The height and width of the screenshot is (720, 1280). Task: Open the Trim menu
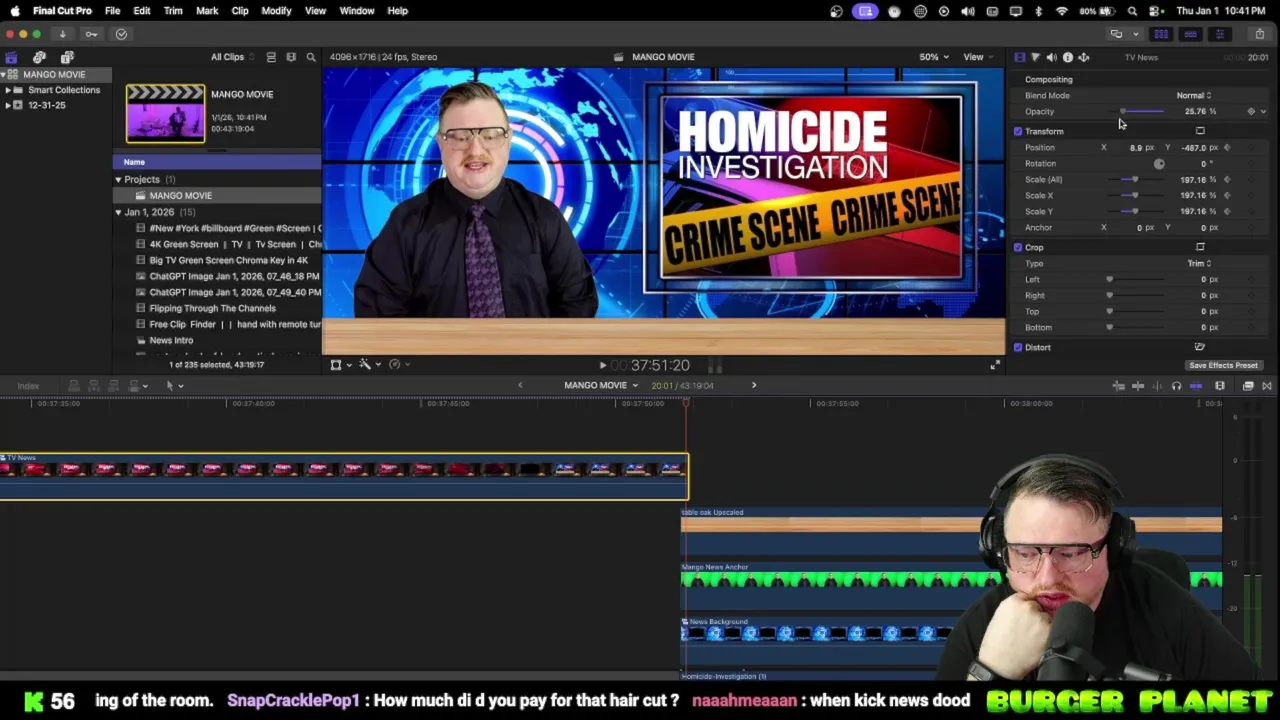click(173, 11)
